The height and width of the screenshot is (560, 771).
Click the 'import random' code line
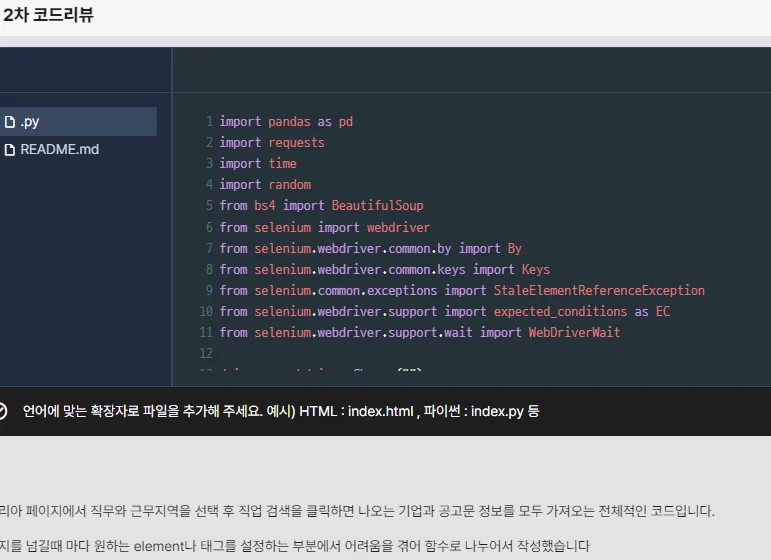[x=265, y=185]
